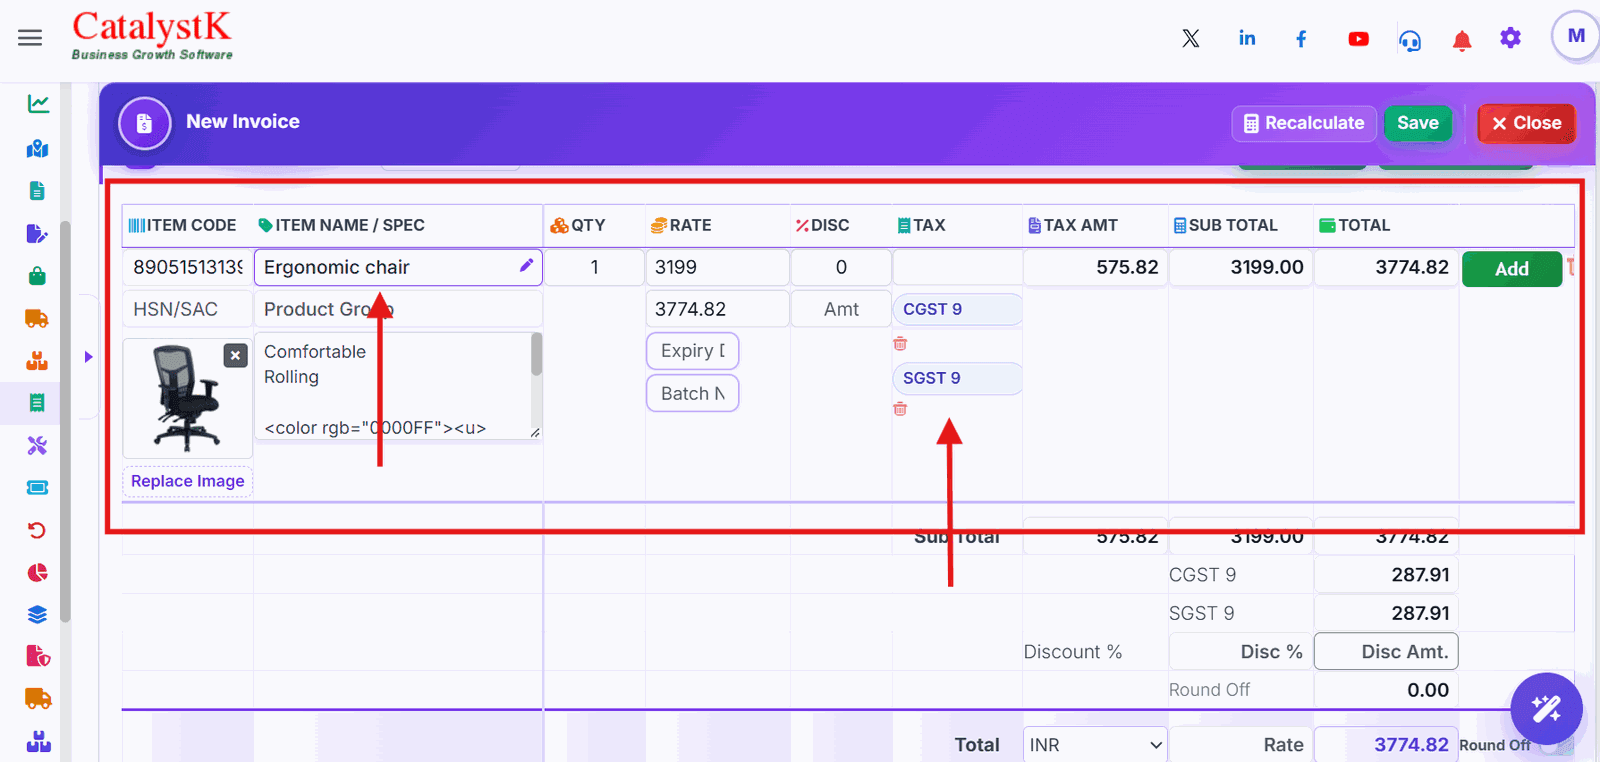Open the notifications bell
Viewport: 1600px width, 762px height.
[1462, 40]
